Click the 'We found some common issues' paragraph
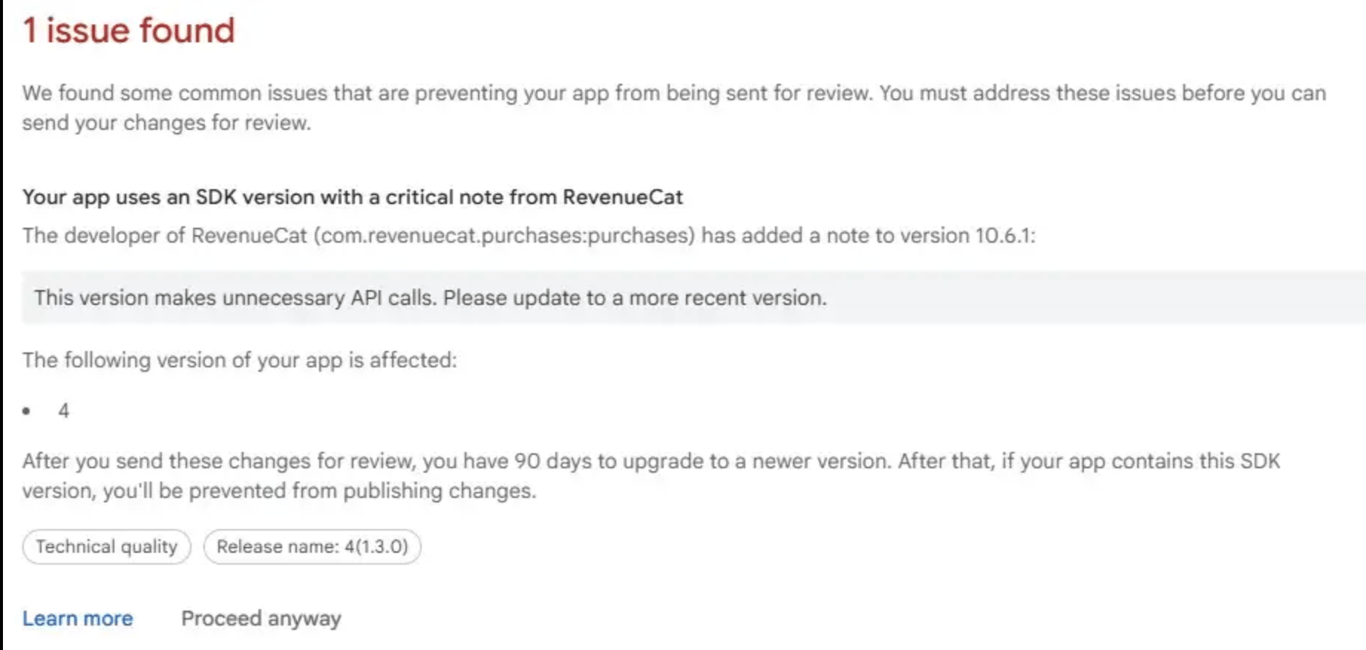Image resolution: width=1366 pixels, height=650 pixels. tap(674, 108)
